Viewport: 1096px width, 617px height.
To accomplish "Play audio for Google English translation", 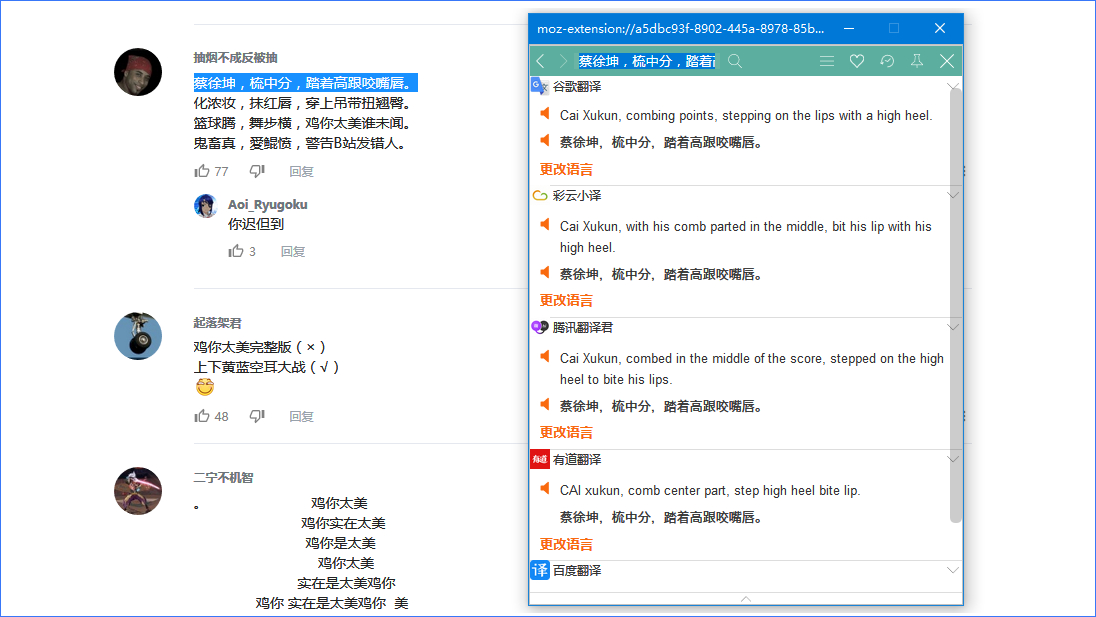I will click(x=545, y=114).
